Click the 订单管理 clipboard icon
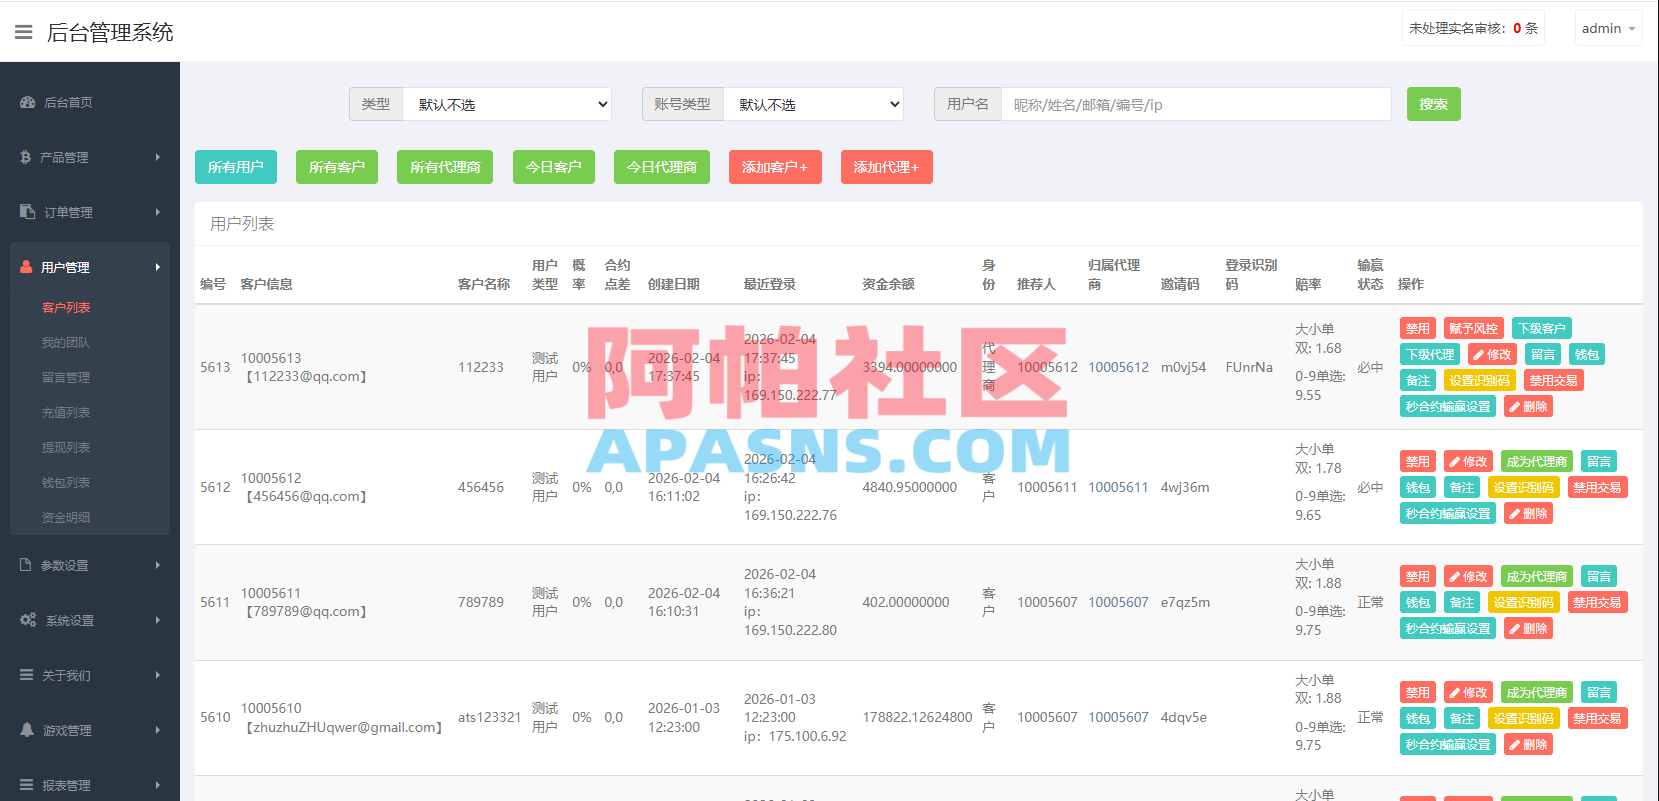Image resolution: width=1659 pixels, height=801 pixels. pos(27,212)
